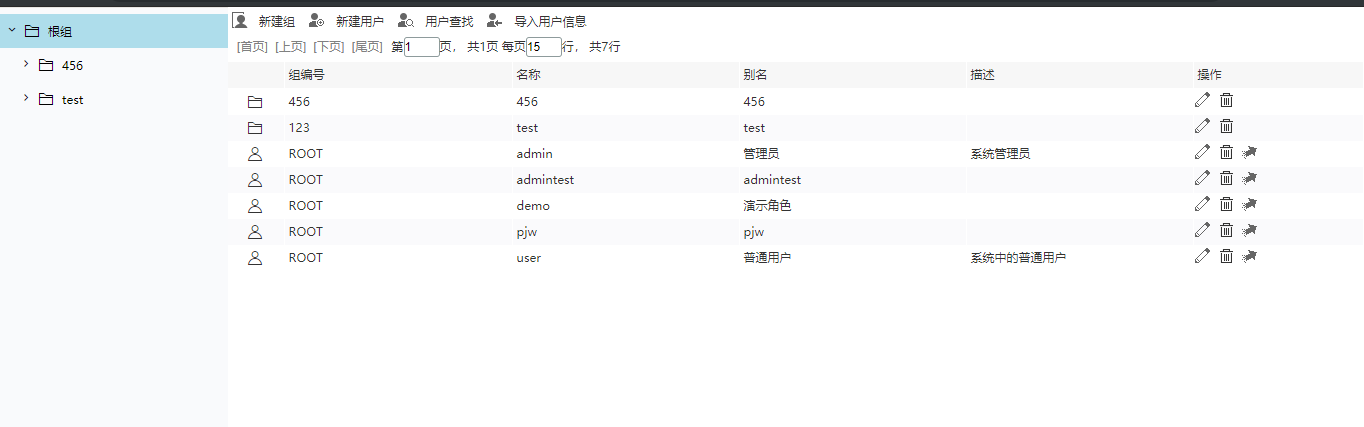Click the arrow icon for admintest
The image size is (1364, 427).
click(1250, 178)
